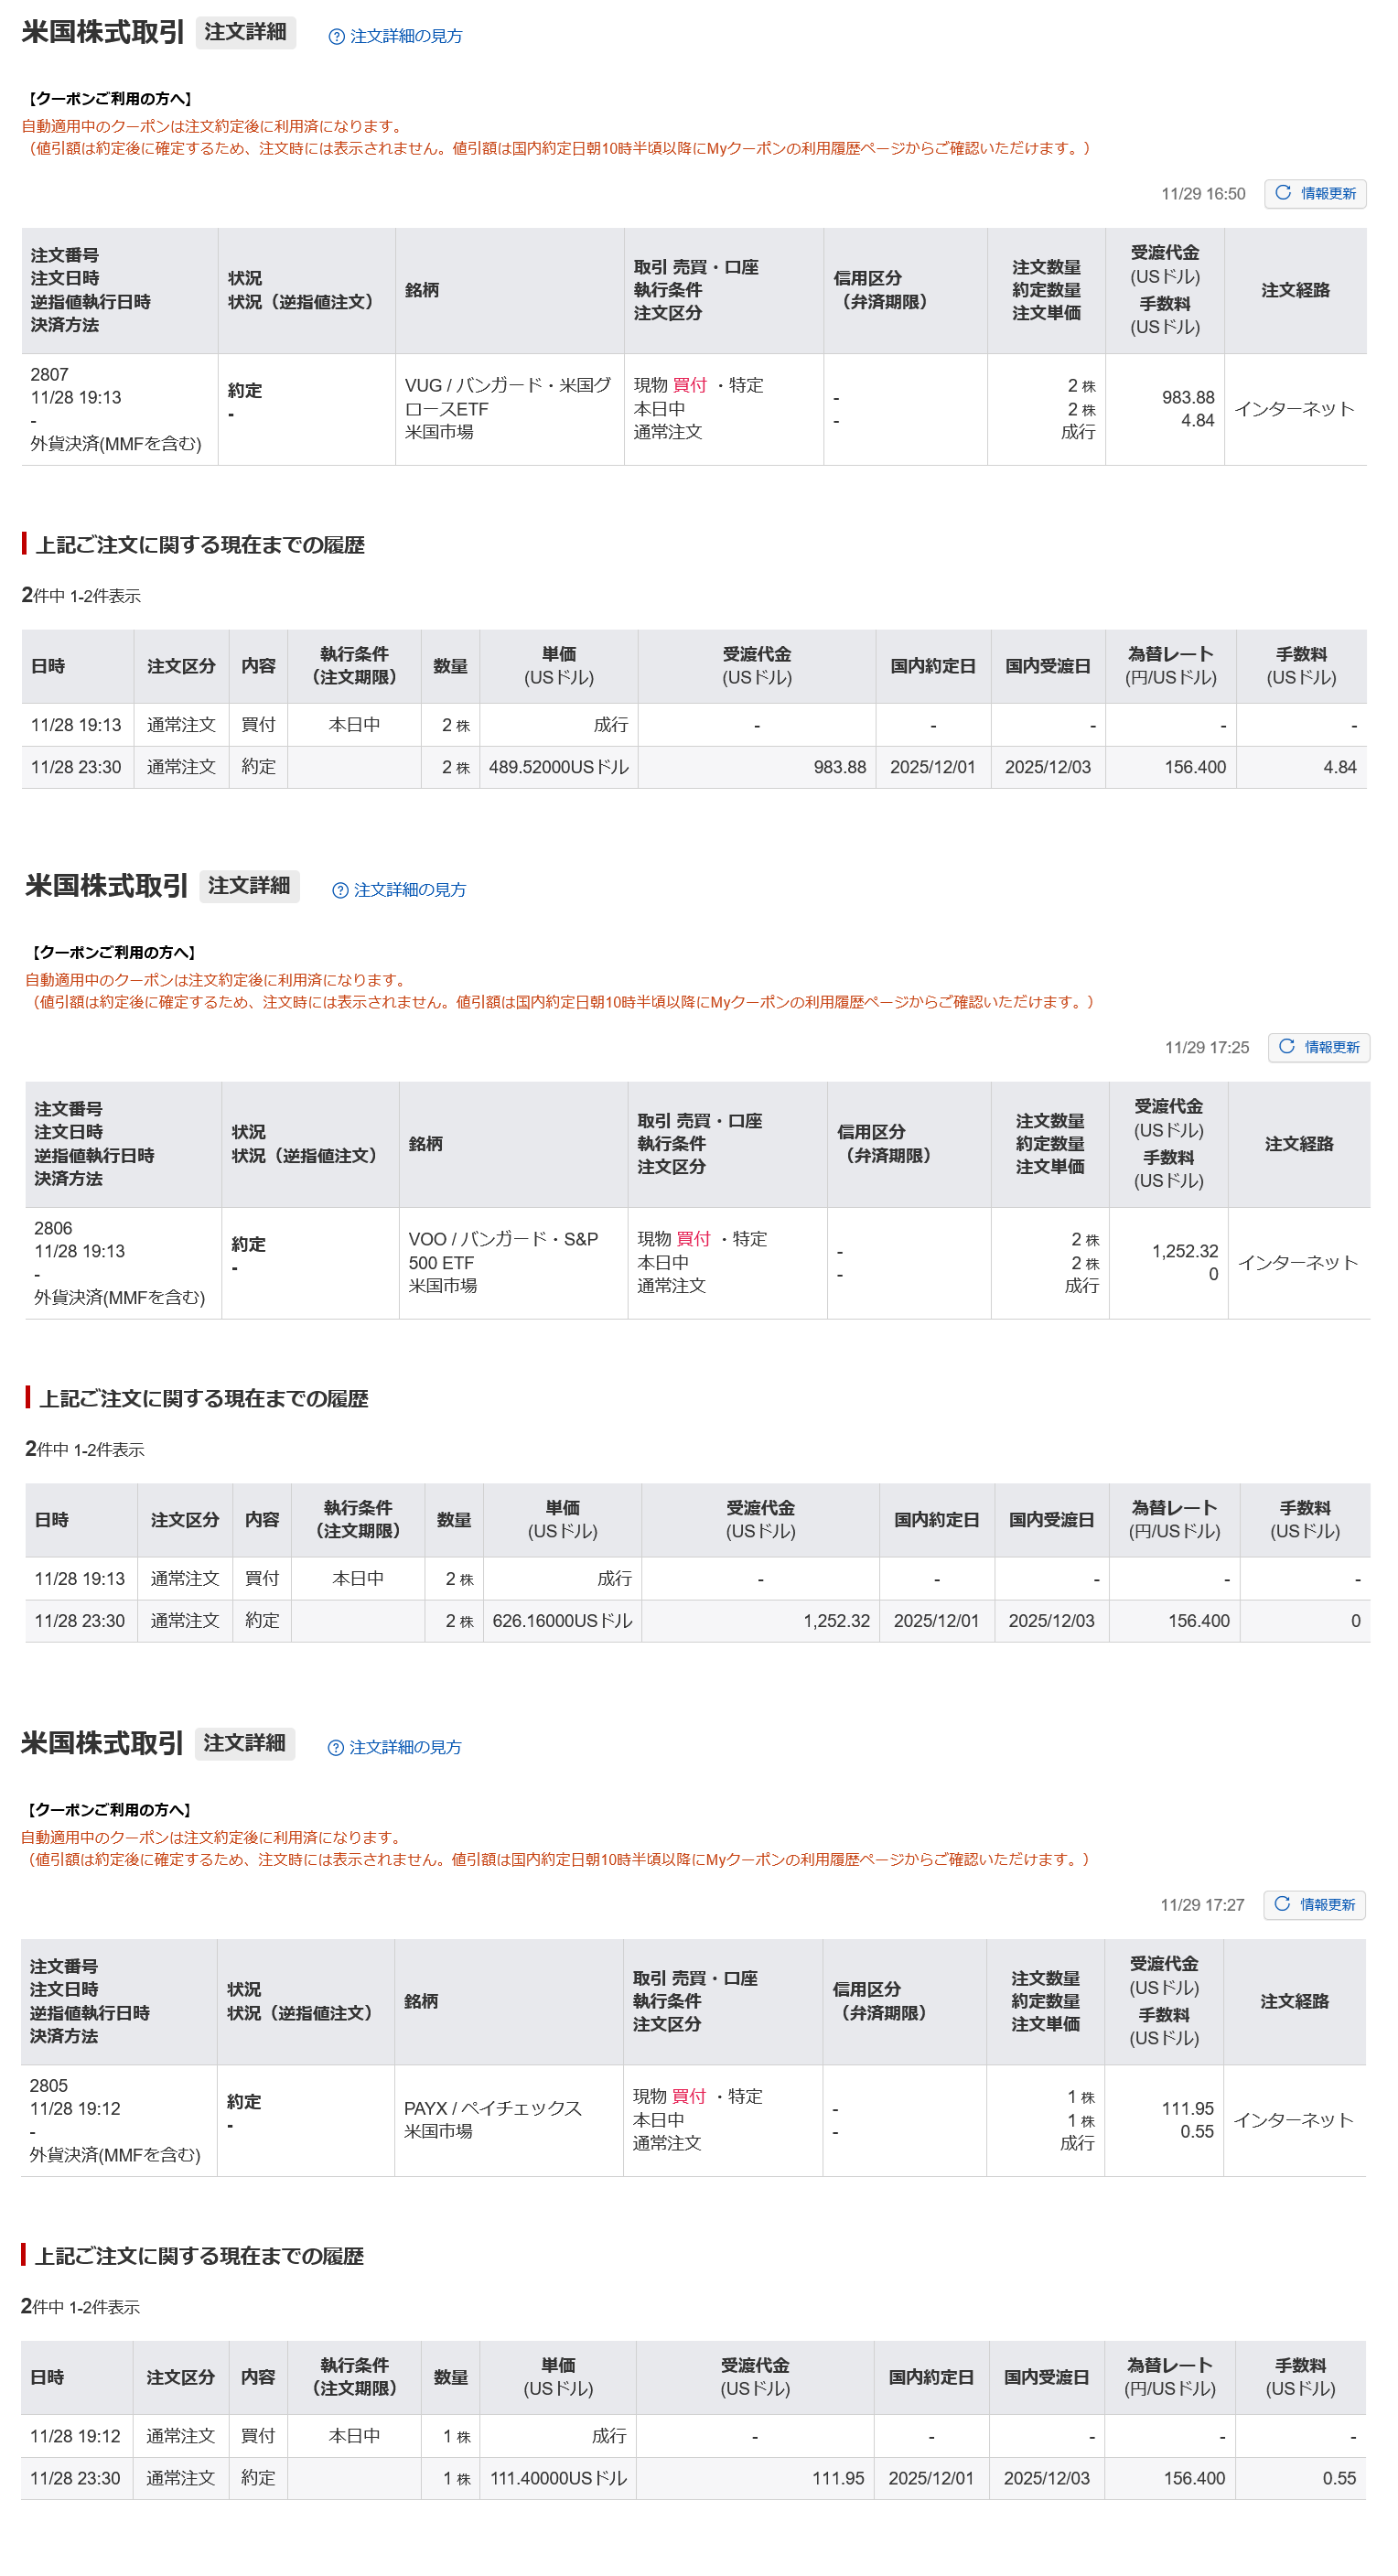Select the VOO バンガード・S&P 500 ETF stock name cell
The height and width of the screenshot is (2576, 1398).
(x=503, y=1263)
